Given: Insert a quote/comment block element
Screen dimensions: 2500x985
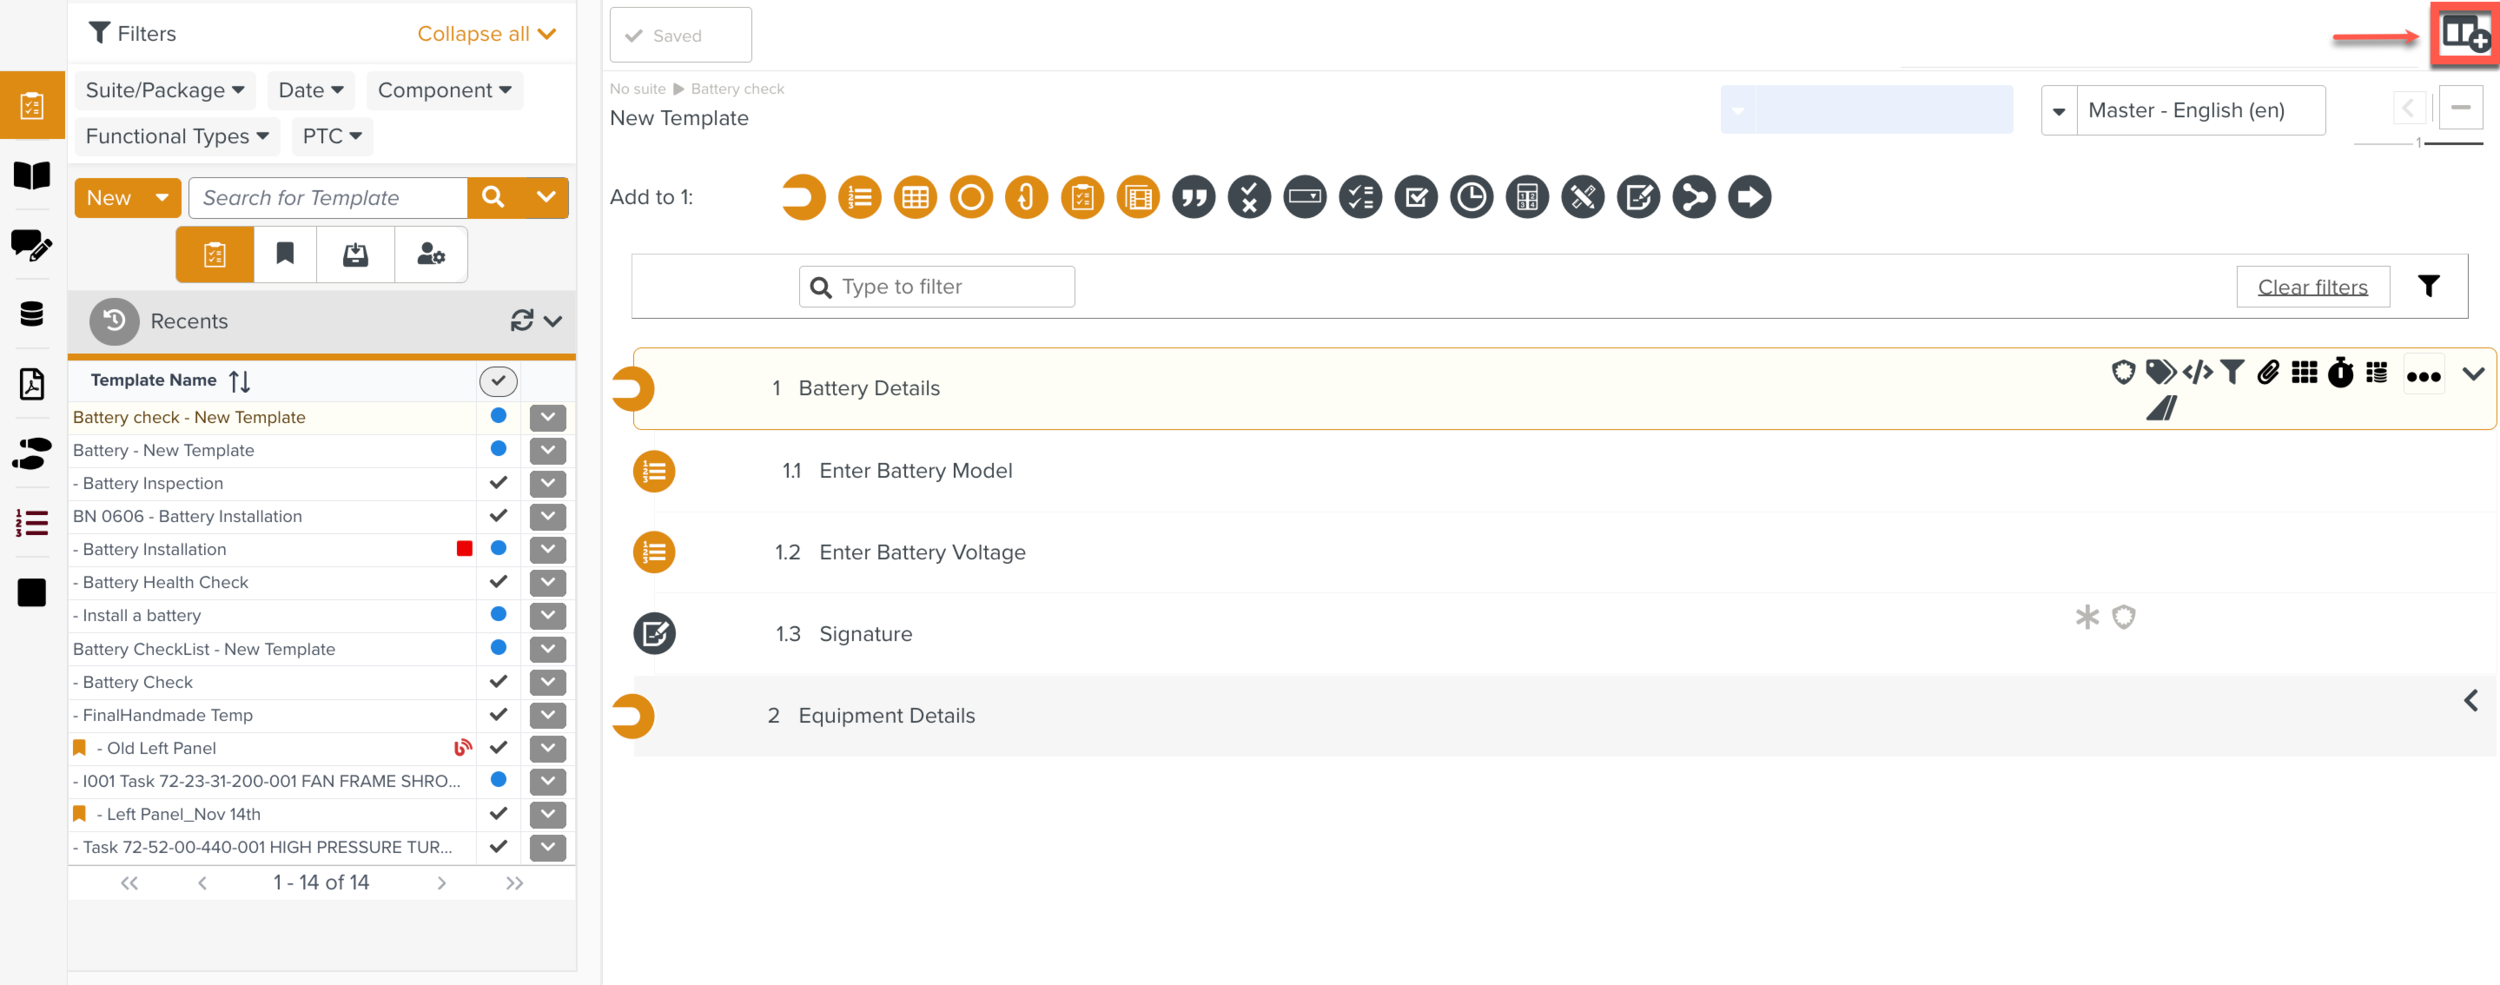Looking at the screenshot, I should point(1193,197).
